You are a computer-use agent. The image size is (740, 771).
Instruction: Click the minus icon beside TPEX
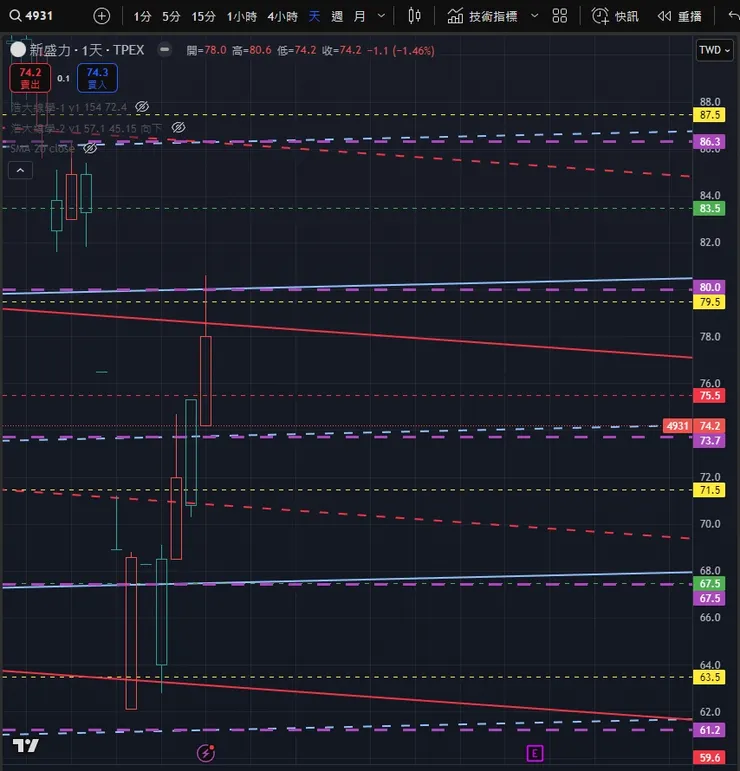click(x=165, y=50)
